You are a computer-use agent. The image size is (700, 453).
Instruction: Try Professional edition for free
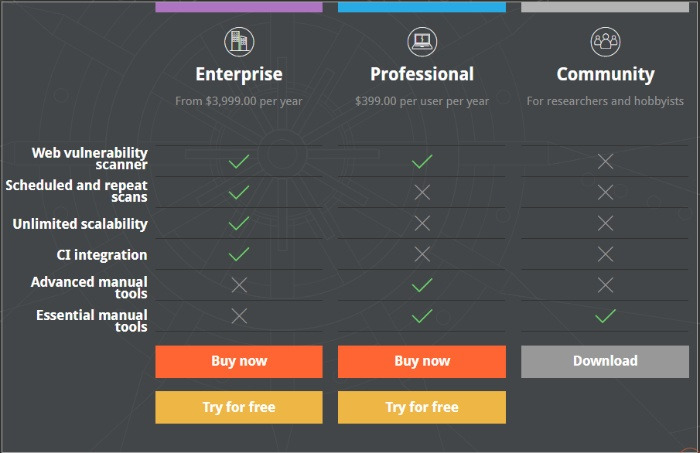tap(422, 407)
